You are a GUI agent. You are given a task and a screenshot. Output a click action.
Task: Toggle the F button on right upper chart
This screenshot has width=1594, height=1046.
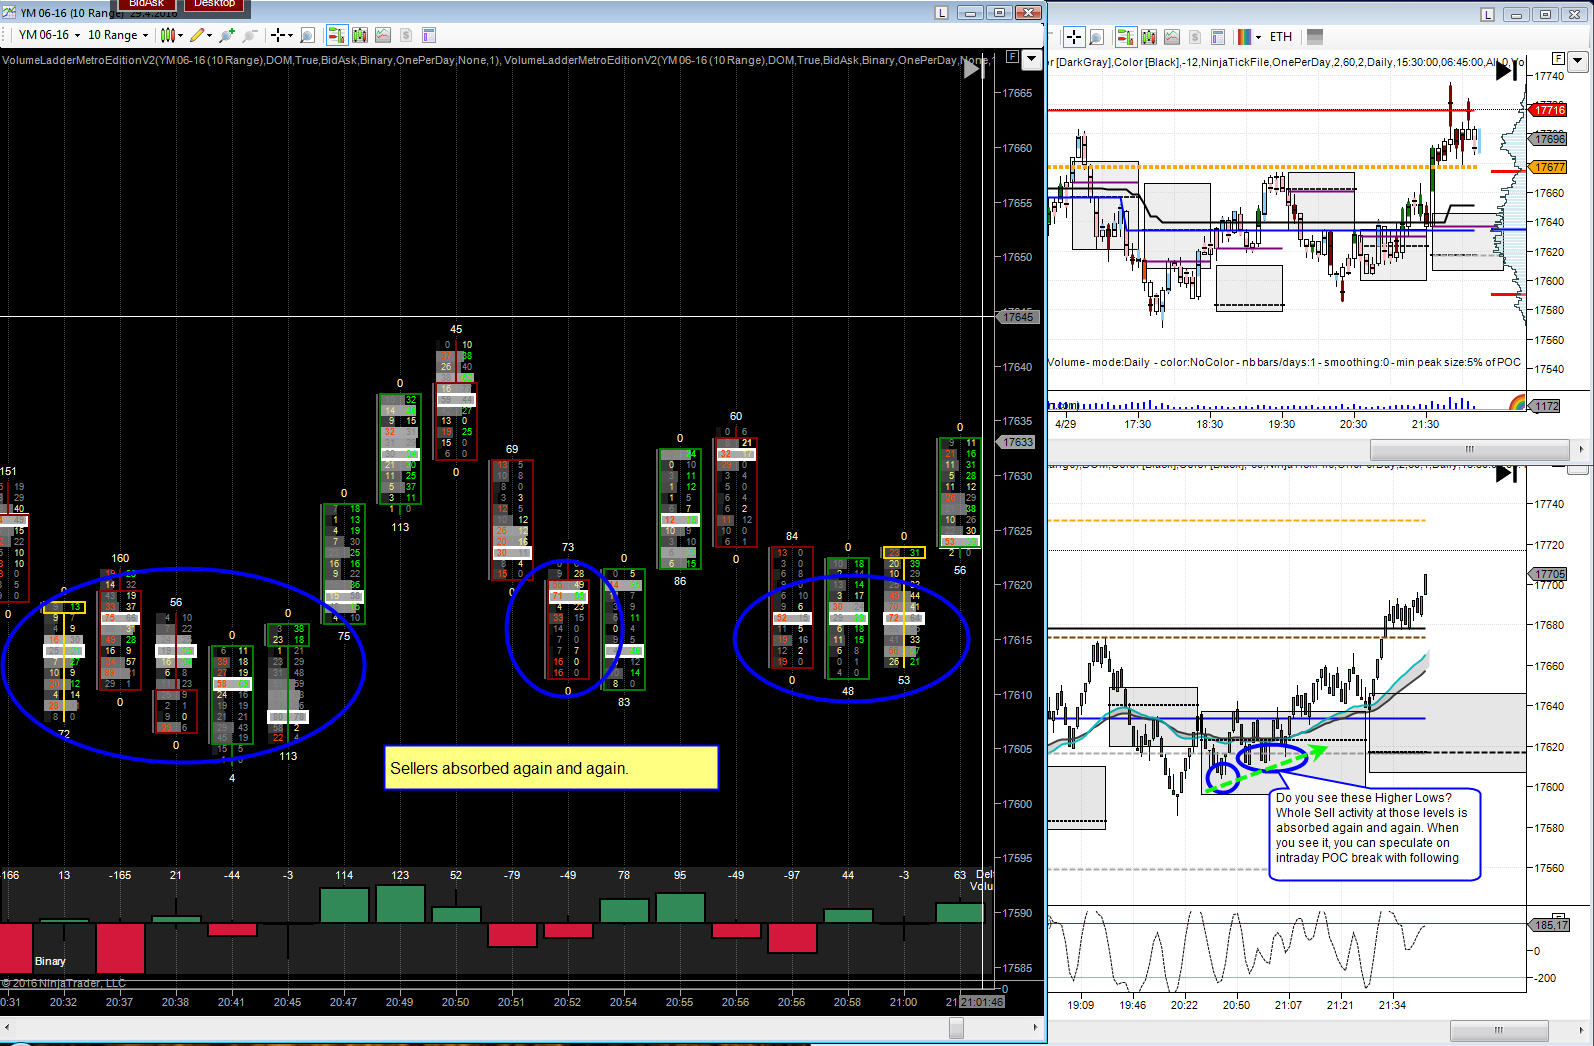(1558, 58)
